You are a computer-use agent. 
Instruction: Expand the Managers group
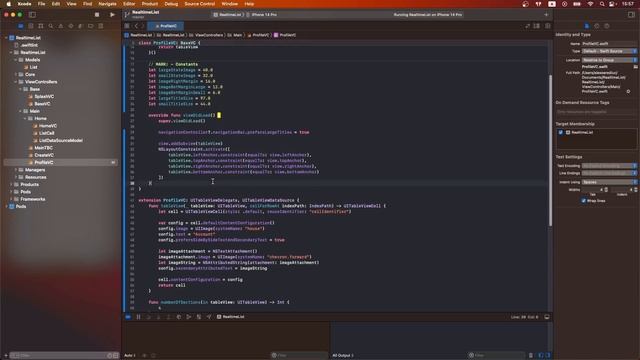click(16, 170)
